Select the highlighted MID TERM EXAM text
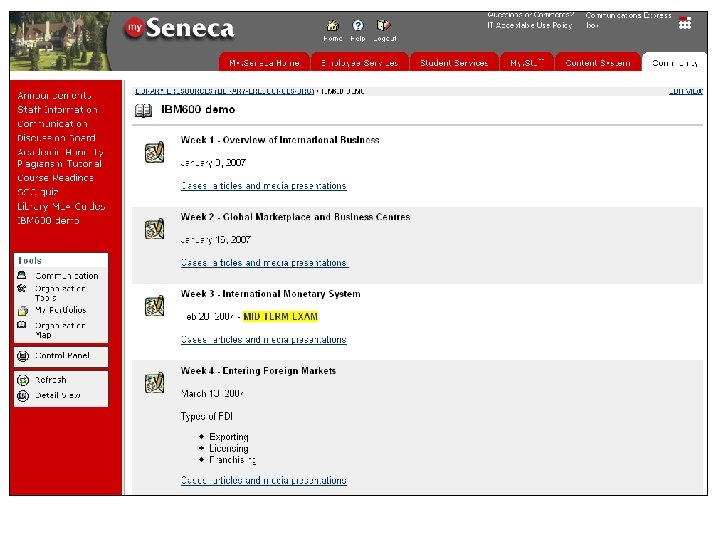720x540 pixels. 280,316
